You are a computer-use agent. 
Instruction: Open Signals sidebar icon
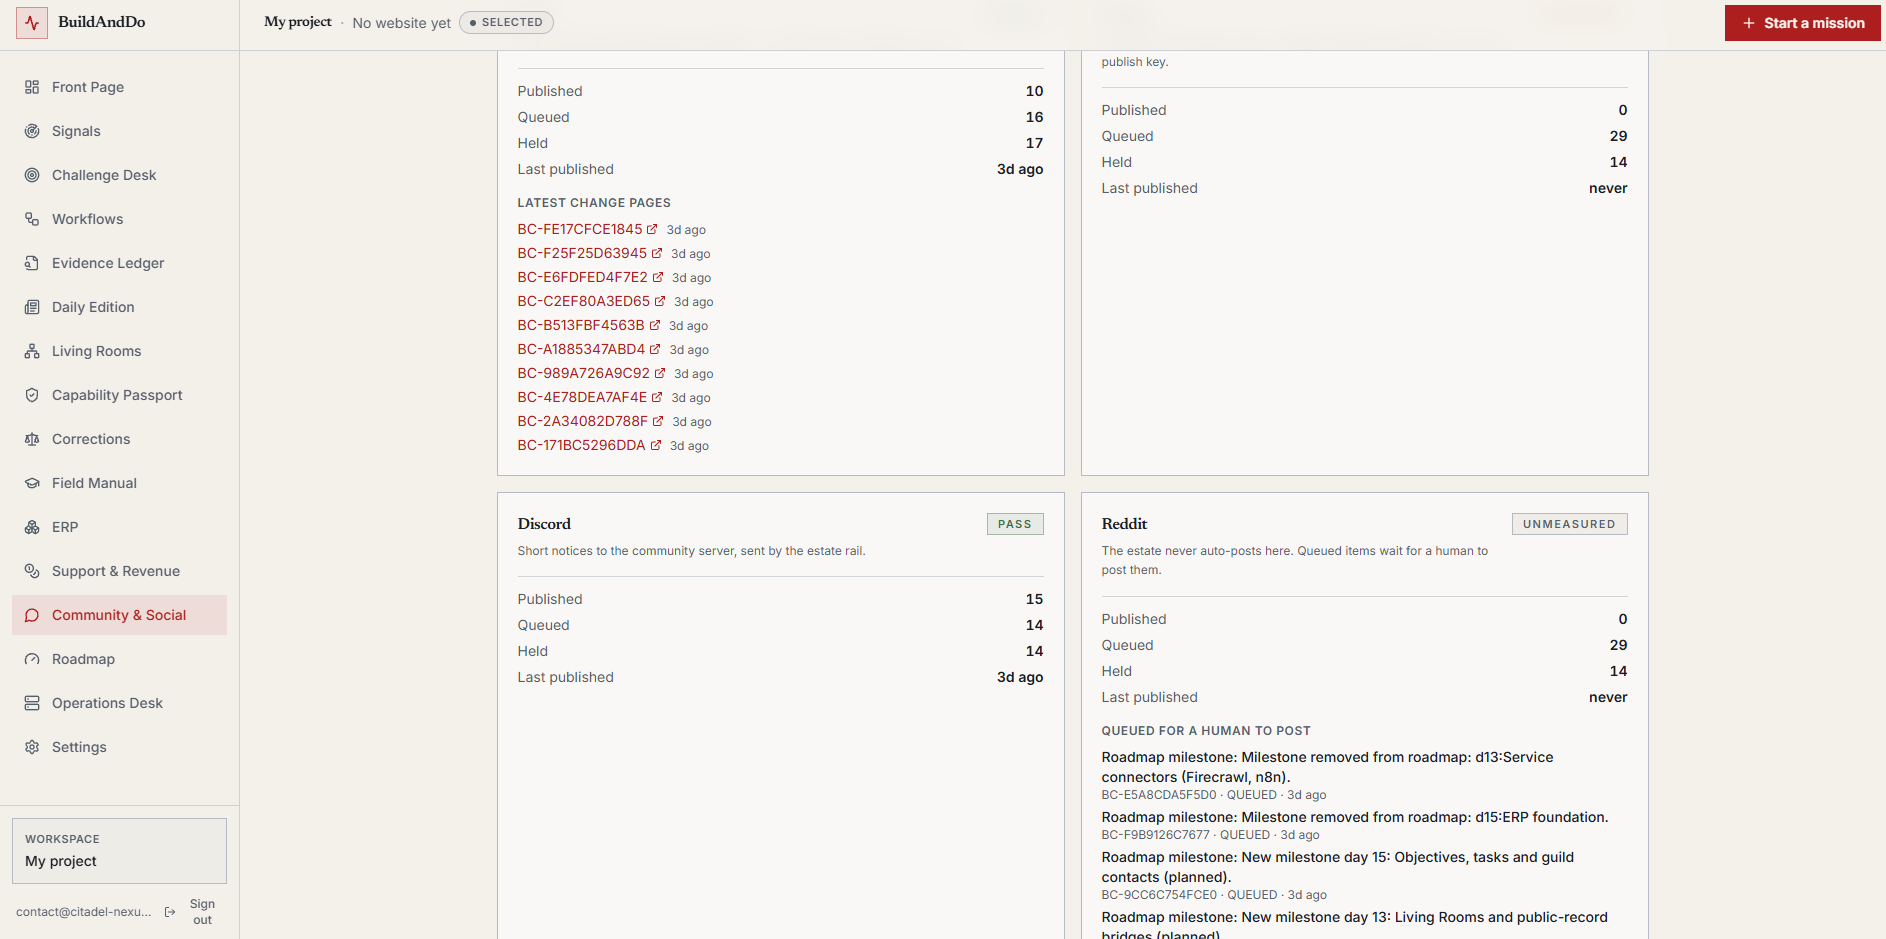(x=32, y=131)
